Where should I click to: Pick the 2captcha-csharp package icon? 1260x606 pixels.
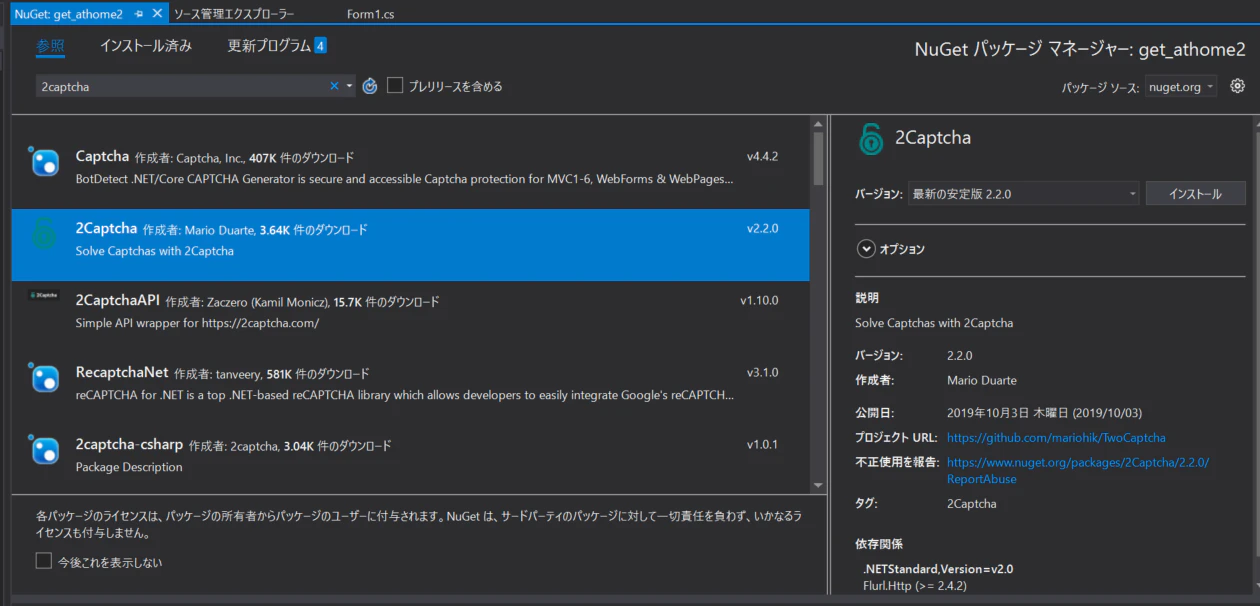tap(44, 450)
